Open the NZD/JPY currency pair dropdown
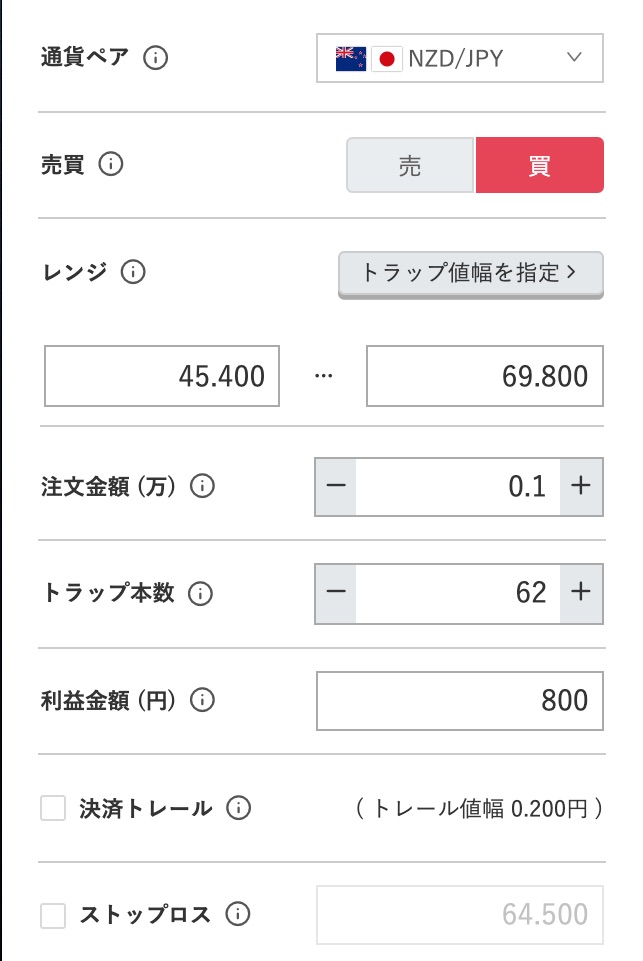The width and height of the screenshot is (643, 961). point(459,58)
